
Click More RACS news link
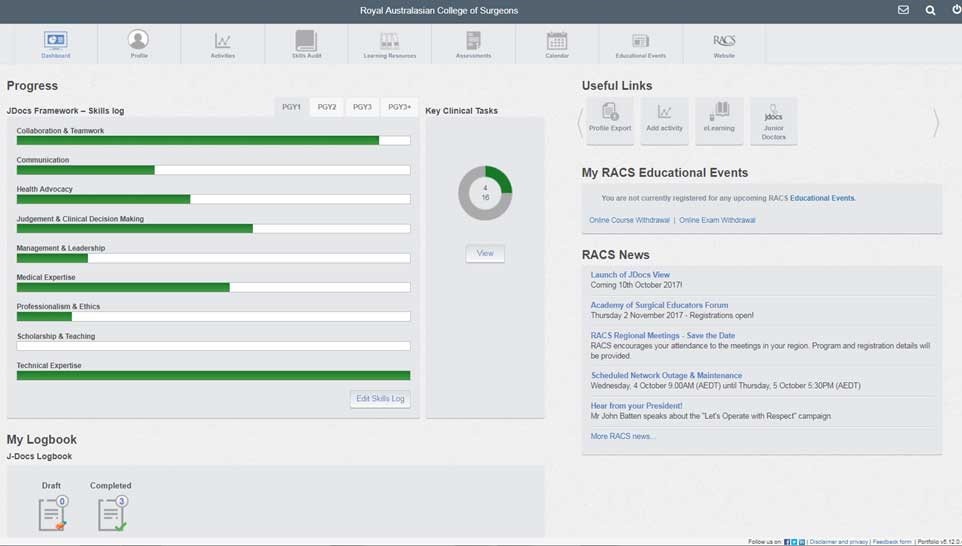[623, 436]
